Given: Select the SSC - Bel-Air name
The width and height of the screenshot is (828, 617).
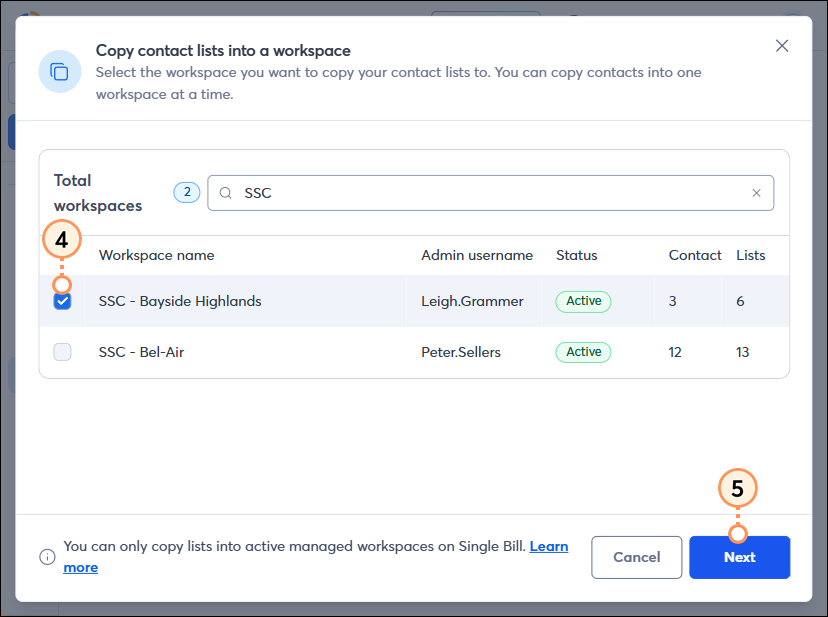Looking at the screenshot, I should (x=142, y=352).
